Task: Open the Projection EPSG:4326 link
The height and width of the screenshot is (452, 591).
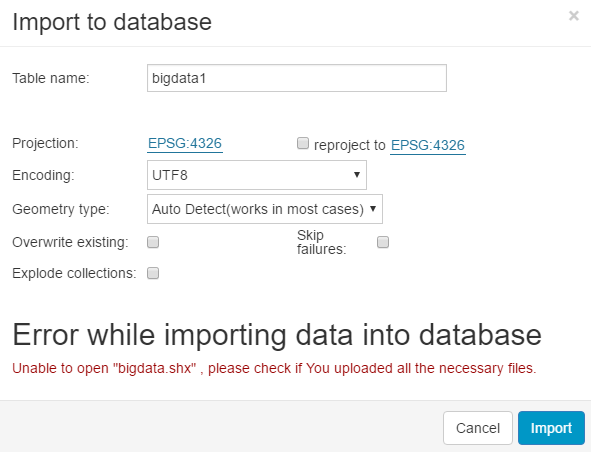Action: (185, 144)
